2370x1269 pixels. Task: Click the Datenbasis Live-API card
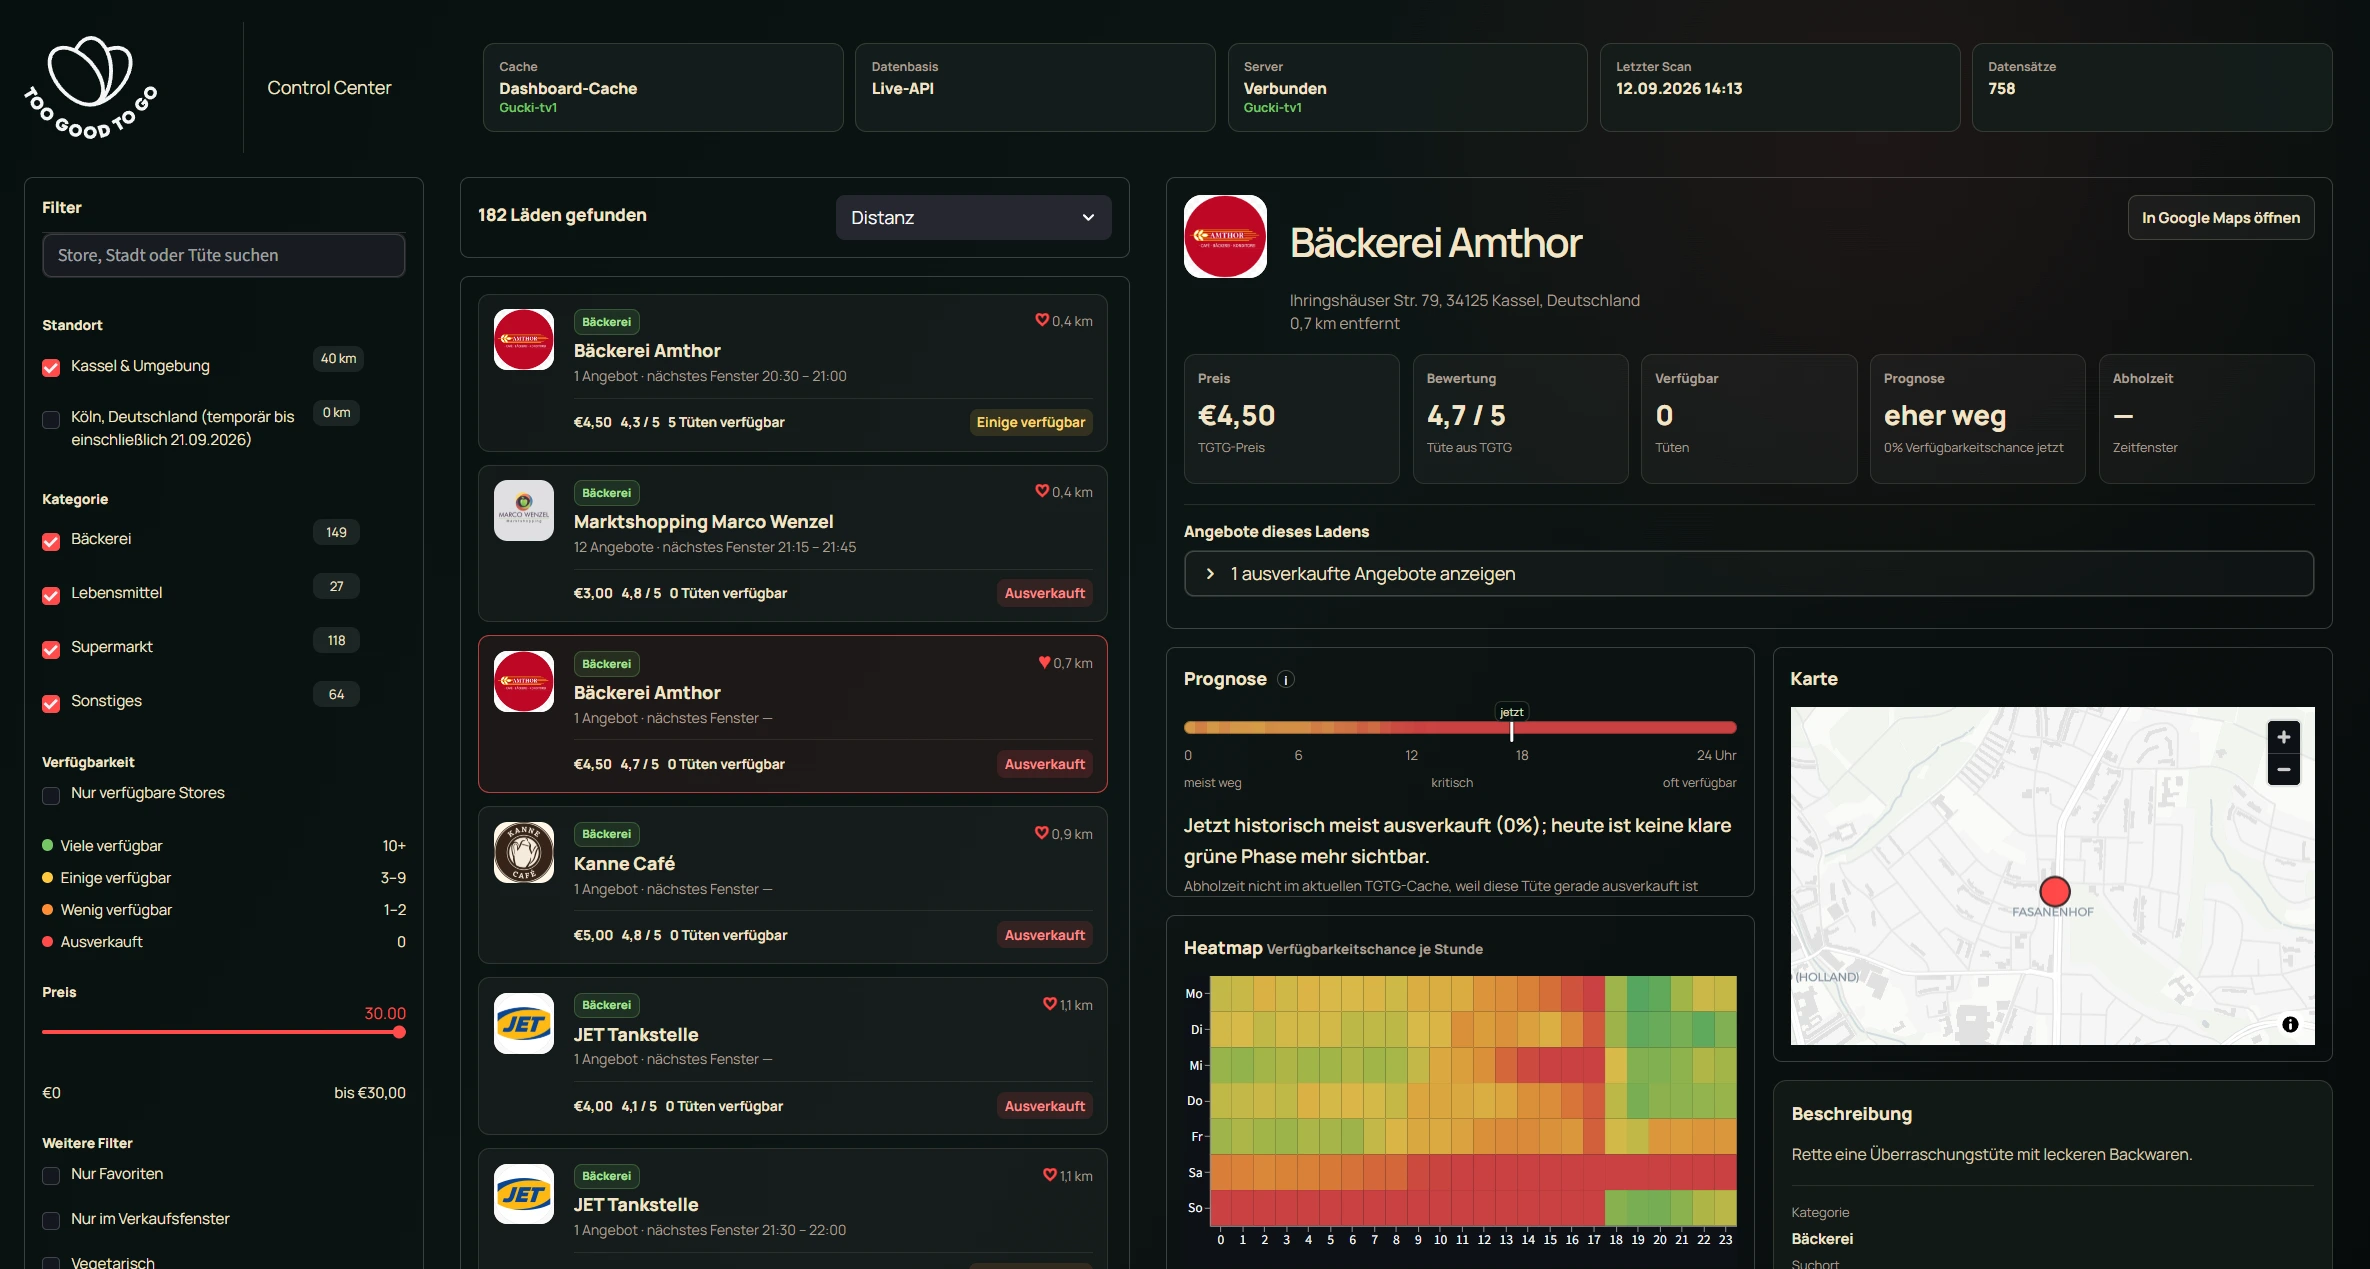[1034, 87]
